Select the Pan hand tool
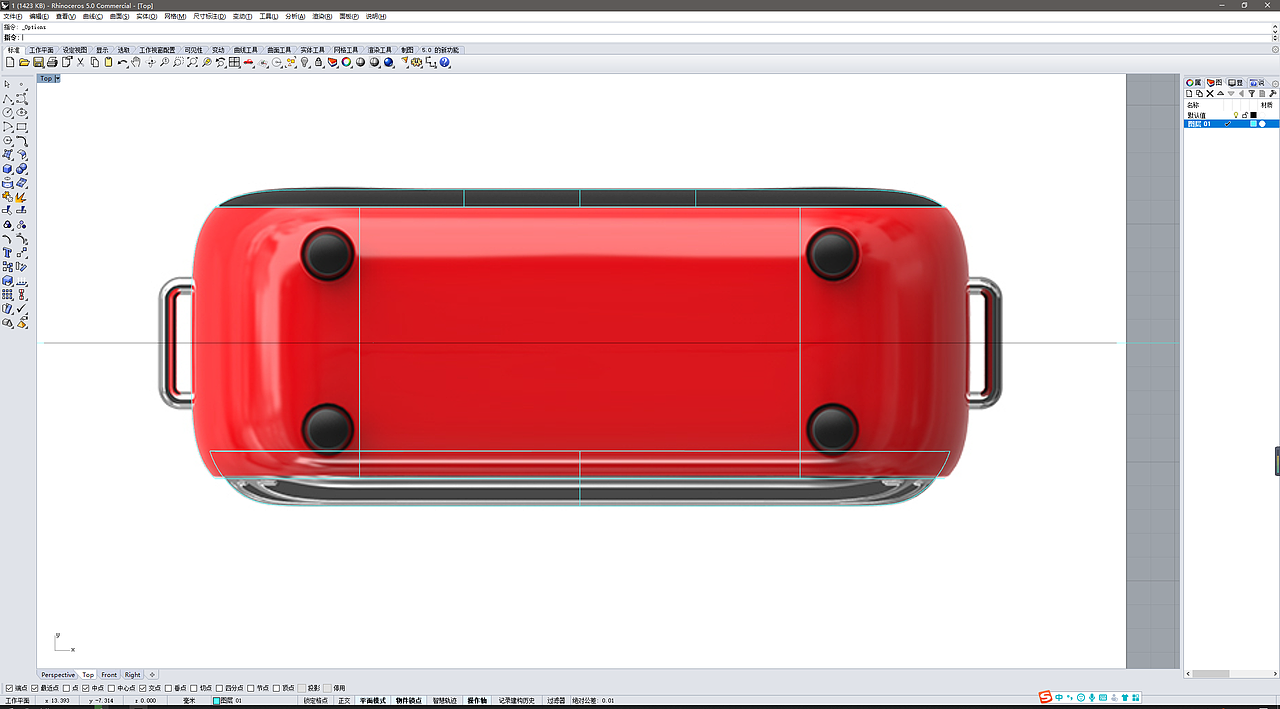Screen dimensions: 1280x709 pyautogui.click(x=136, y=62)
